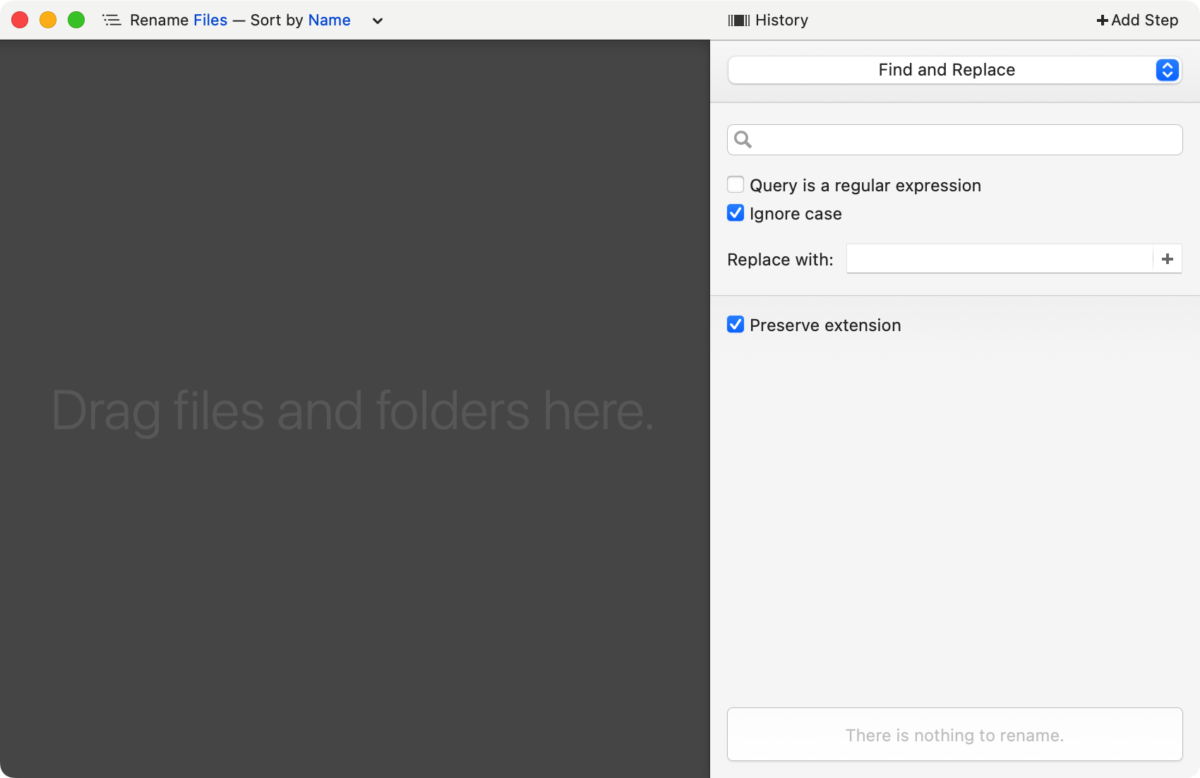1200x778 pixels.
Task: Click into the Replace with field
Action: tap(1000, 259)
